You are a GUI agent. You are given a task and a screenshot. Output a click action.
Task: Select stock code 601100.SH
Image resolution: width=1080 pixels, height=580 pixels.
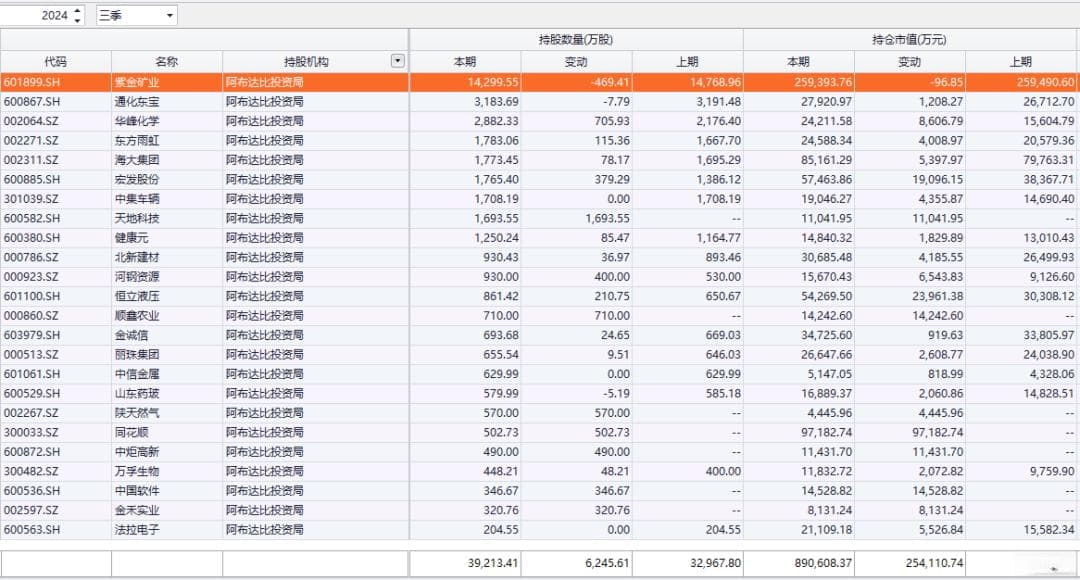click(56, 296)
